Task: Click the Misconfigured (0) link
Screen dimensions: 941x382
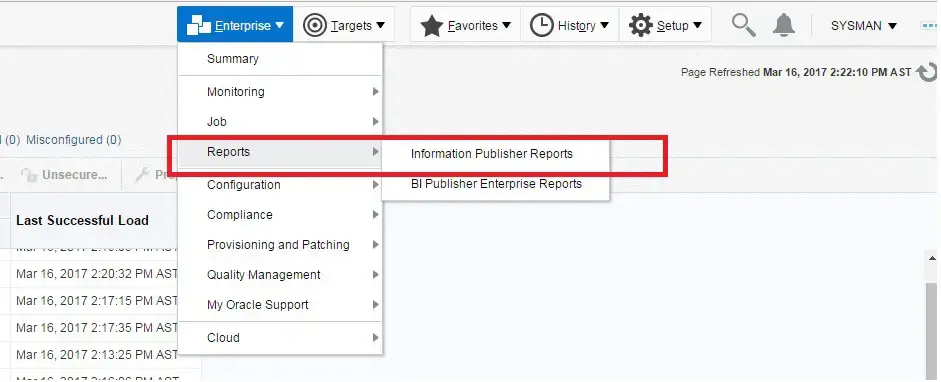Action: click(x=73, y=140)
